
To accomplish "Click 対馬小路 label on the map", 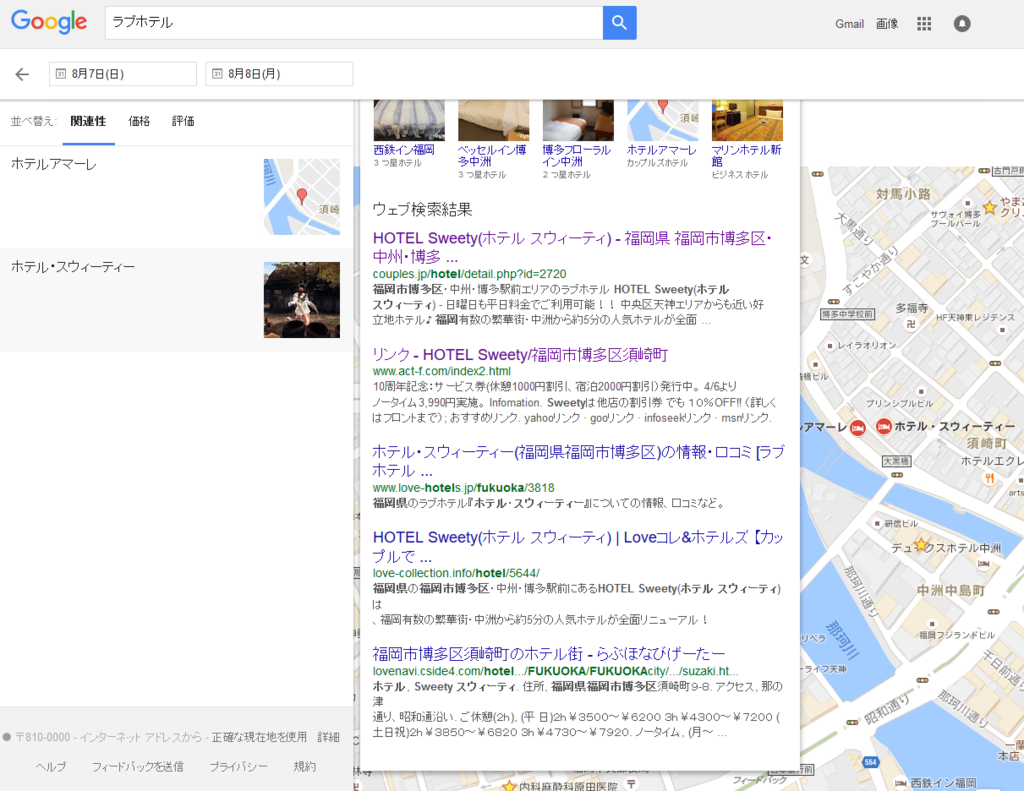I will [903, 194].
